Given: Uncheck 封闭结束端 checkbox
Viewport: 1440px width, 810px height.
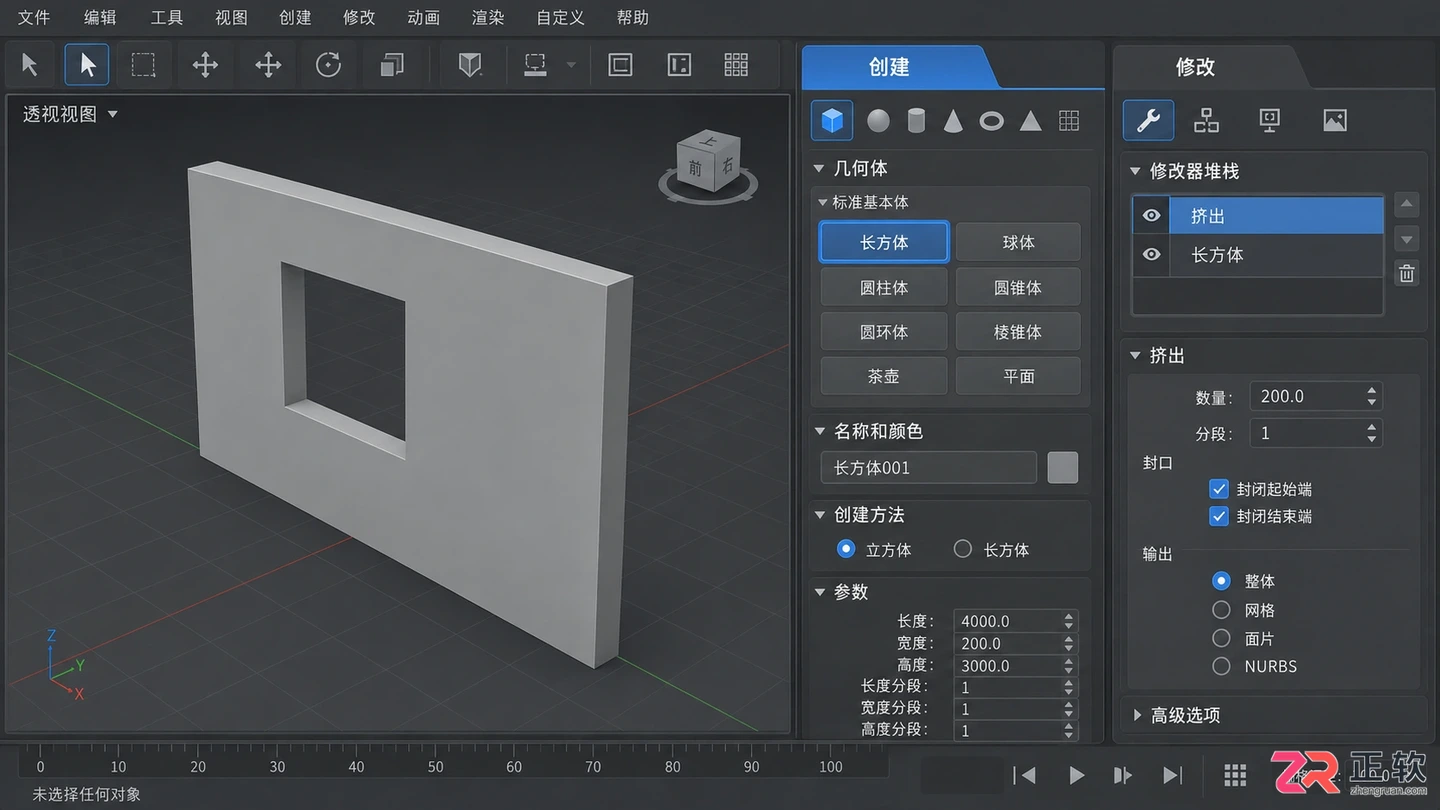Looking at the screenshot, I should pyautogui.click(x=1218, y=516).
